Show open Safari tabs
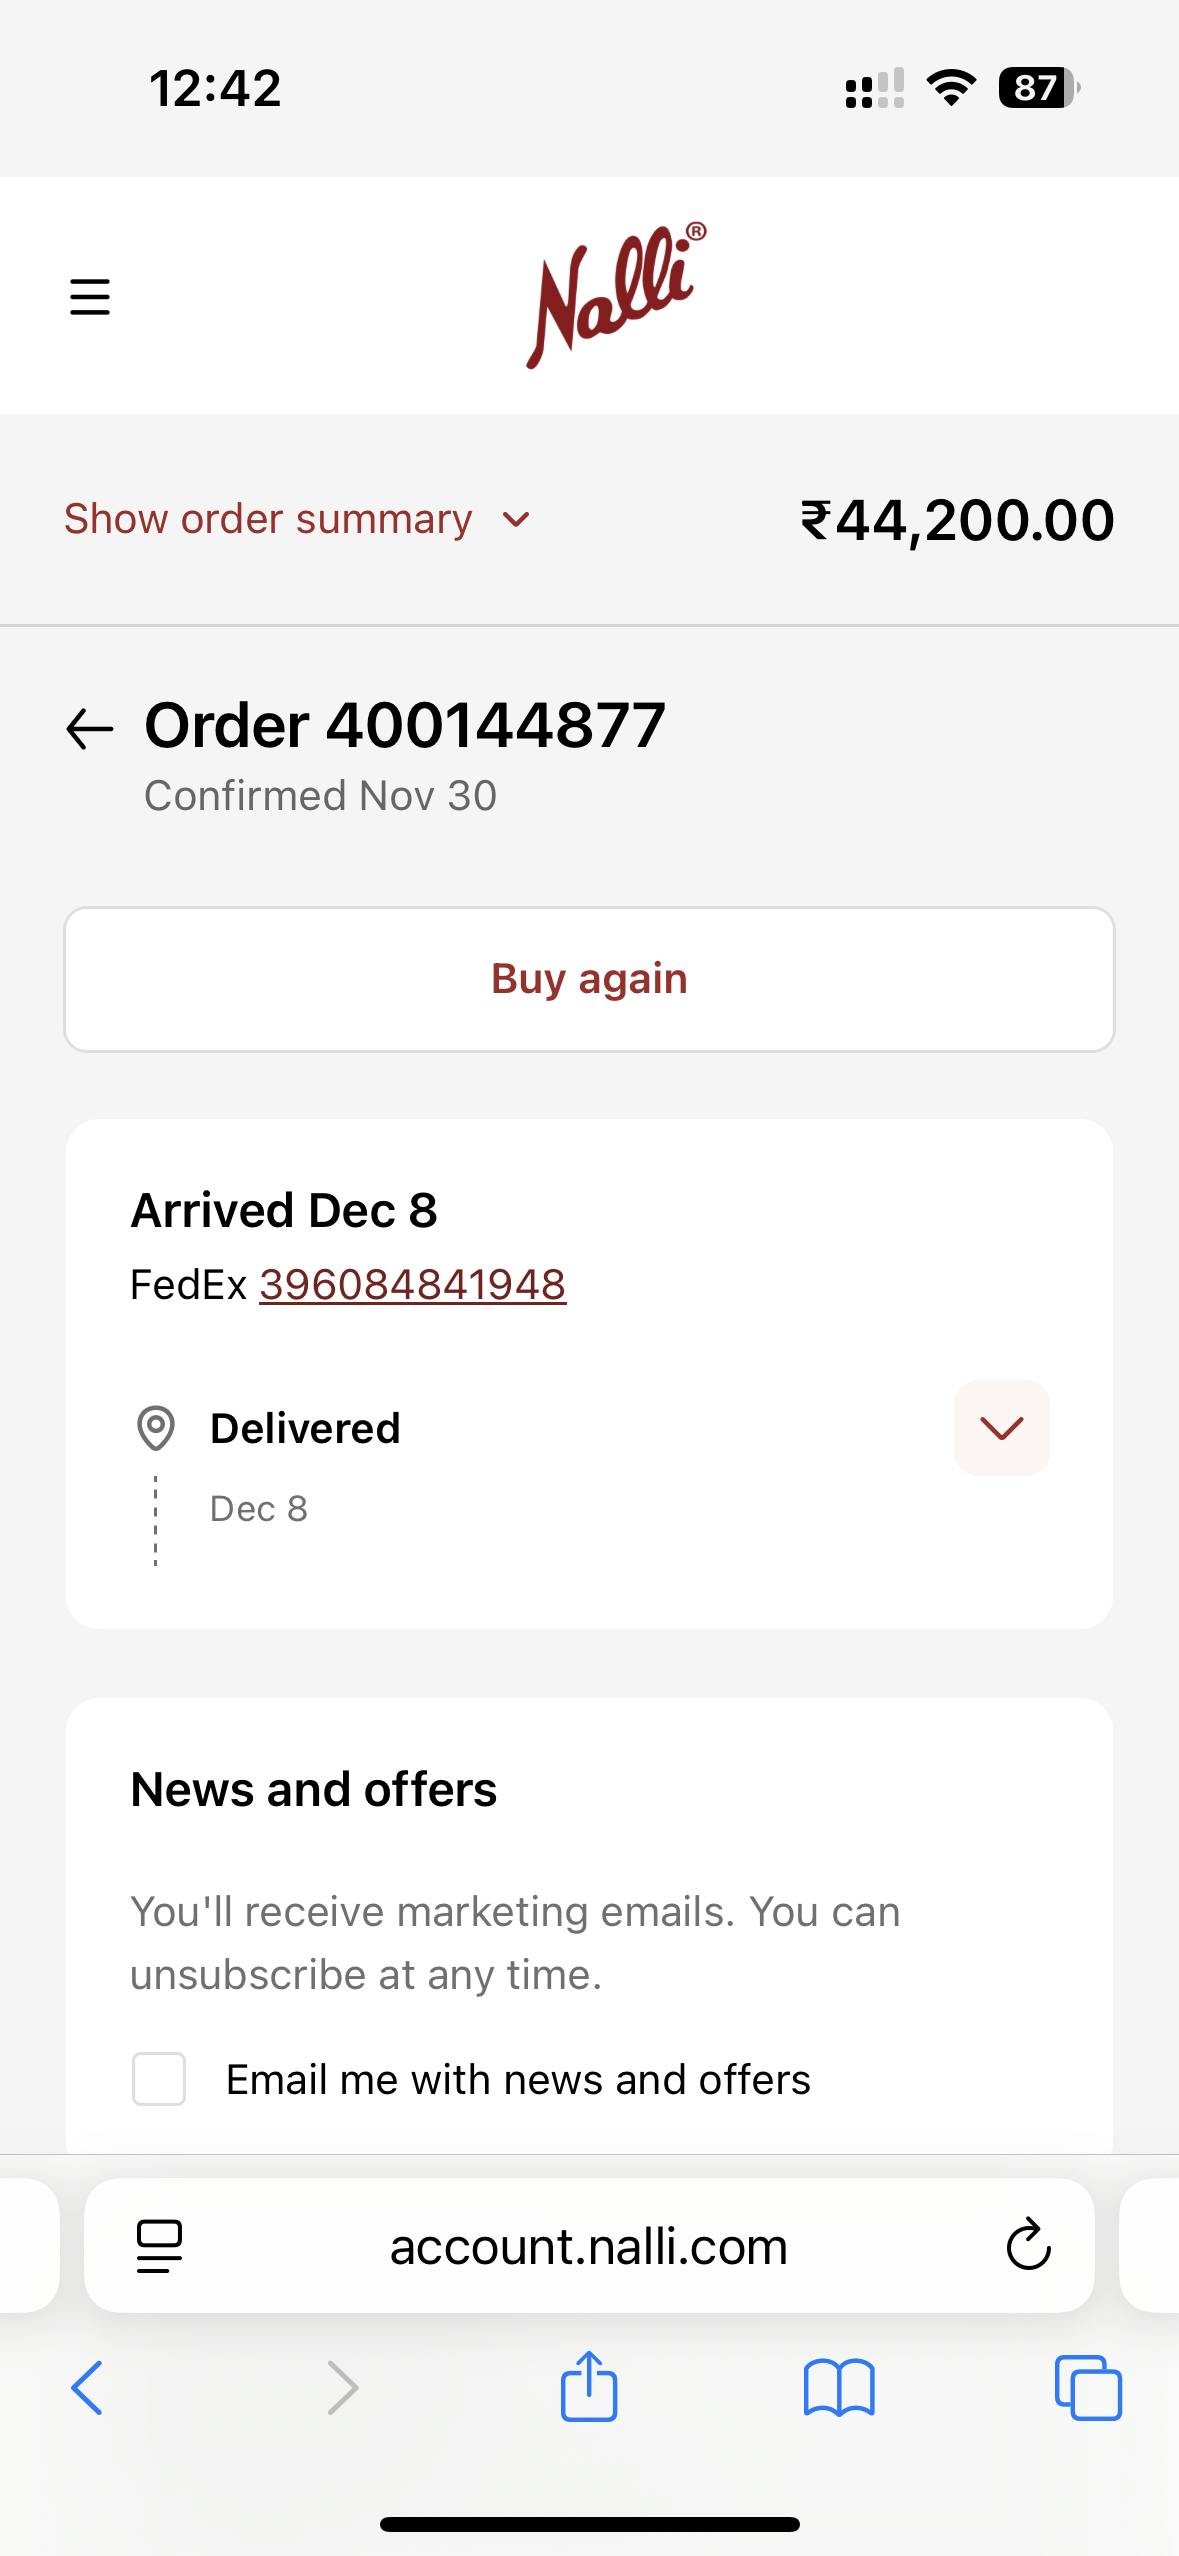Image resolution: width=1179 pixels, height=2556 pixels. coord(1088,2388)
